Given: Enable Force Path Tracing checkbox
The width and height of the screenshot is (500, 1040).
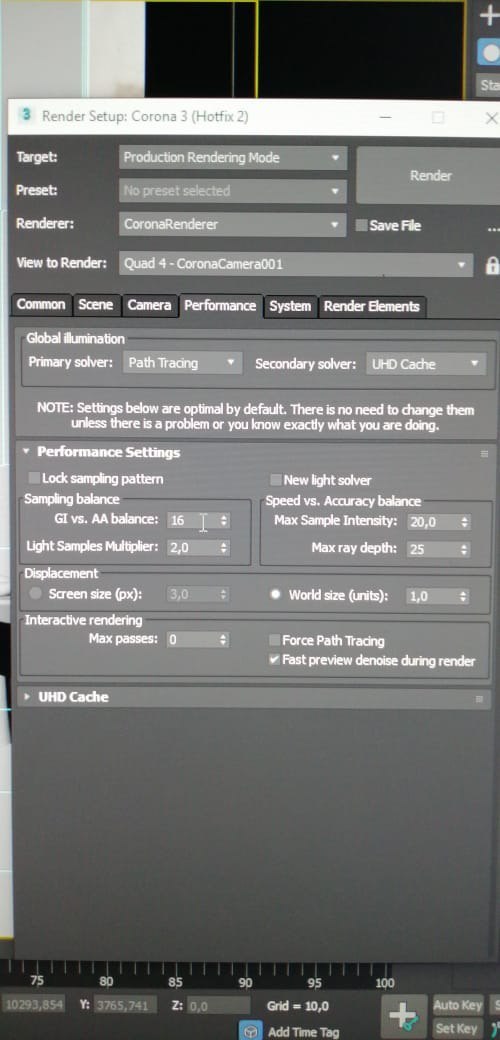Looking at the screenshot, I should tap(274, 640).
